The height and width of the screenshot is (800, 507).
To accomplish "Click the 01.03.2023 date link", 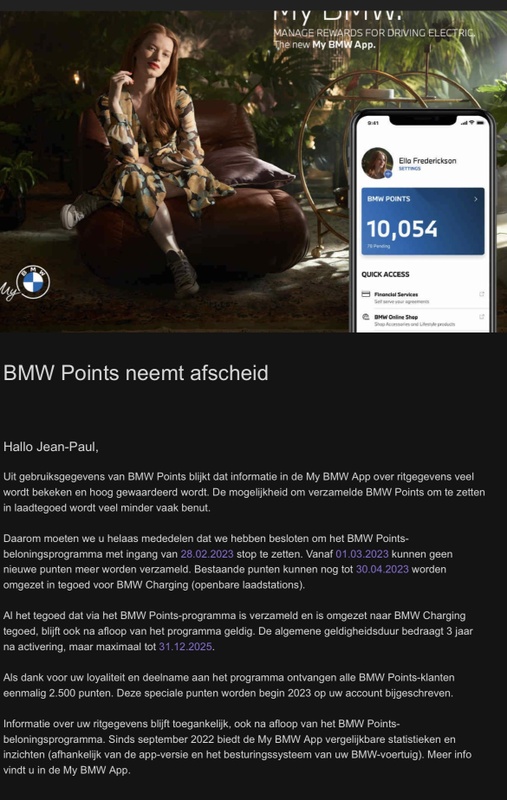I will click(362, 554).
